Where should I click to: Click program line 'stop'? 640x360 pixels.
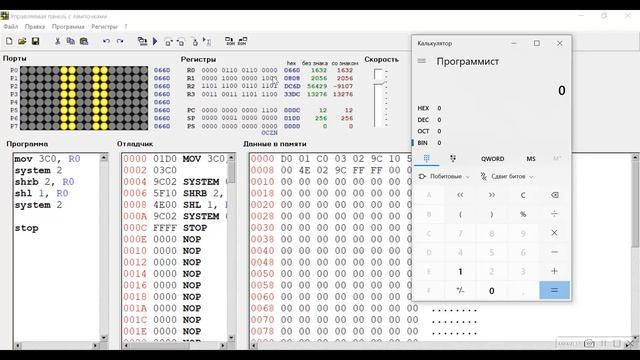pos(27,228)
